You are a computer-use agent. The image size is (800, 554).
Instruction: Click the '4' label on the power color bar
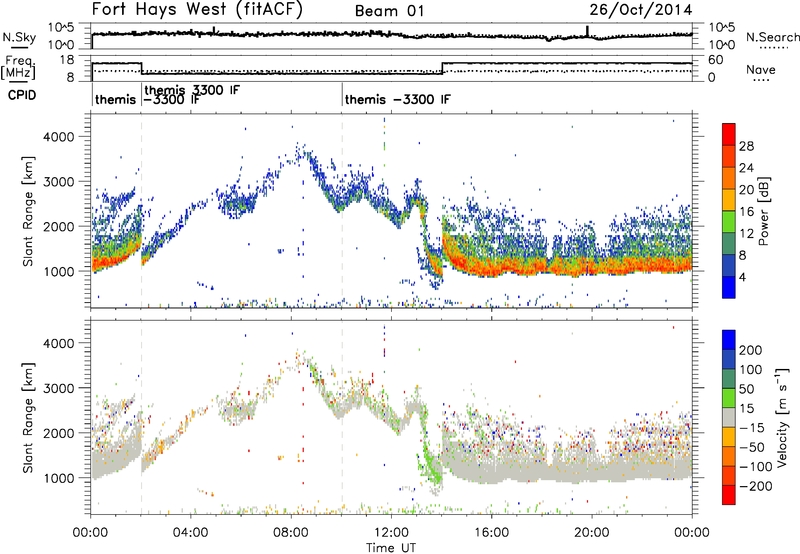pyautogui.click(x=742, y=277)
